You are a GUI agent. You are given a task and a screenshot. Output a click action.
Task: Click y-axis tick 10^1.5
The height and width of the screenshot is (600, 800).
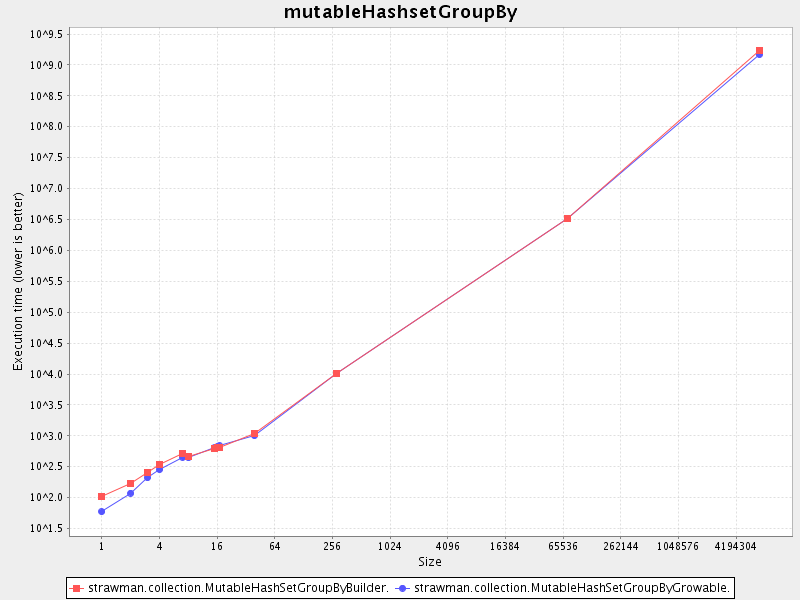click(46, 529)
